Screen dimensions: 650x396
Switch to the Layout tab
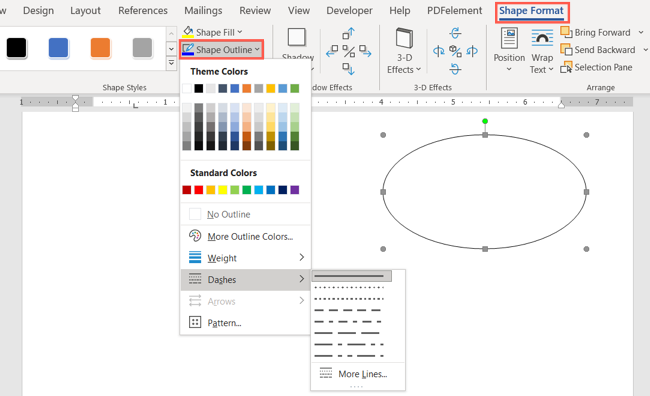[85, 10]
